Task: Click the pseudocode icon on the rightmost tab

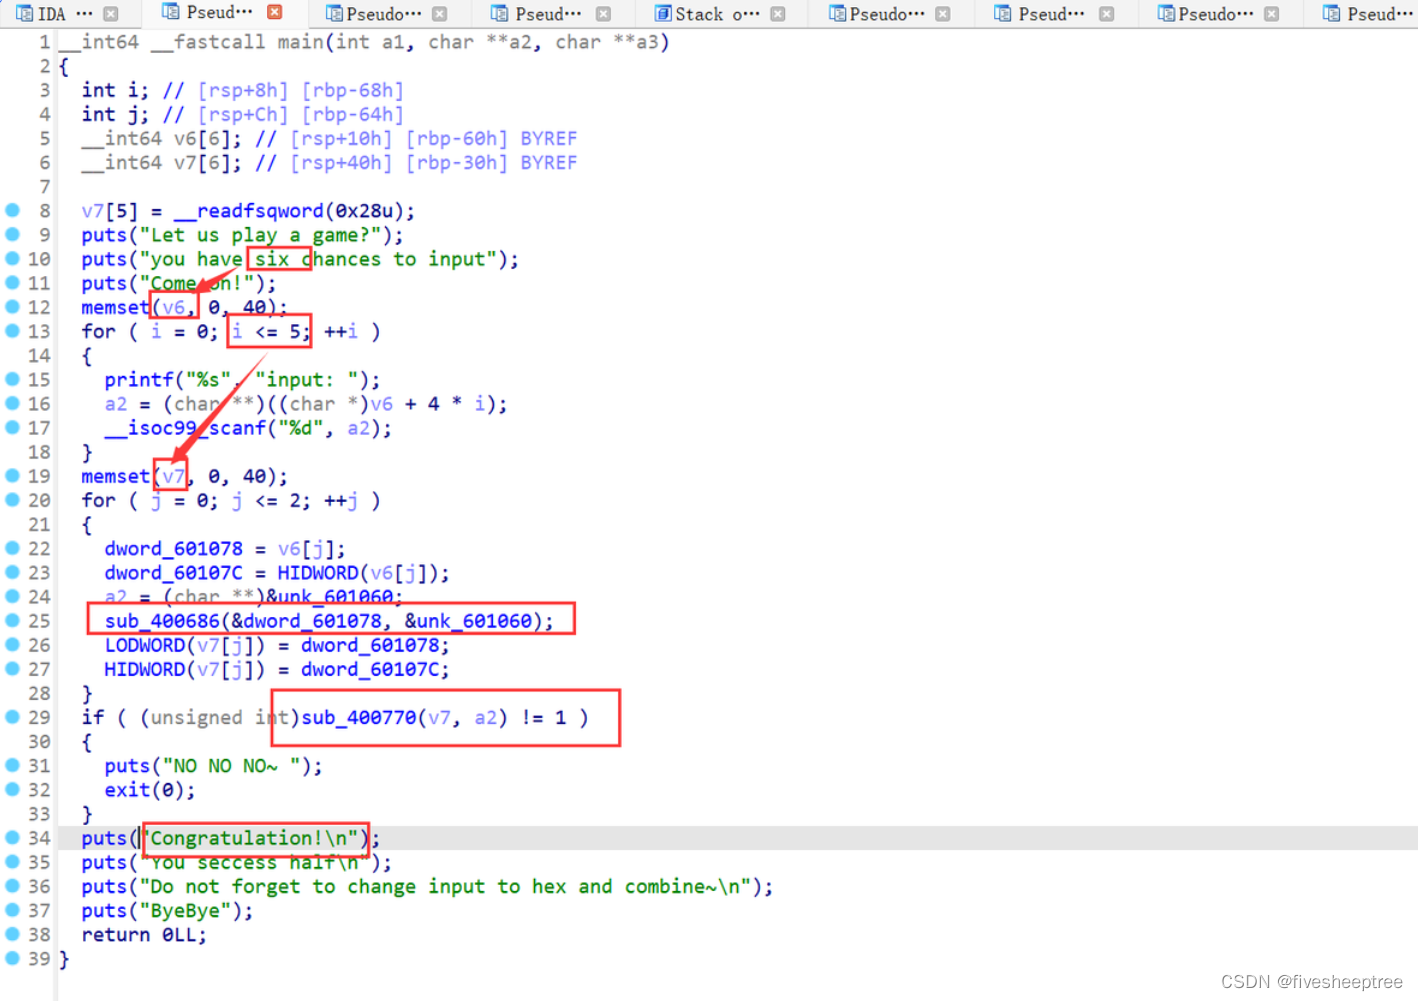Action: (1330, 14)
